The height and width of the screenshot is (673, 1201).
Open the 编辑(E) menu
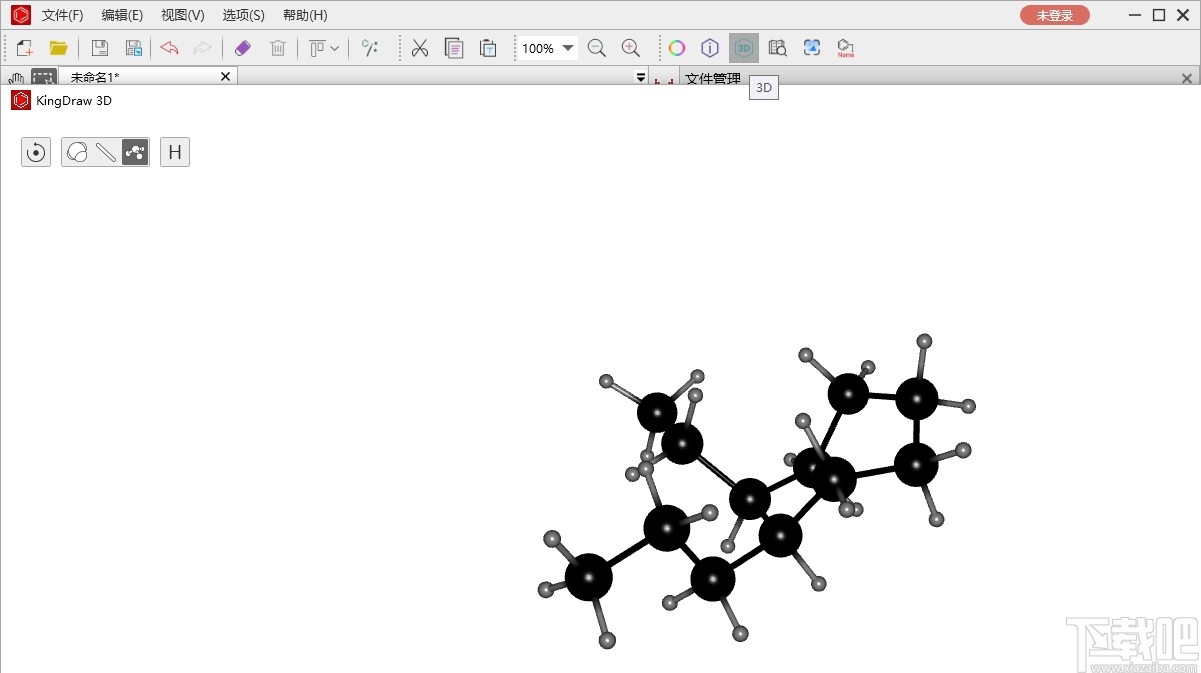(122, 15)
